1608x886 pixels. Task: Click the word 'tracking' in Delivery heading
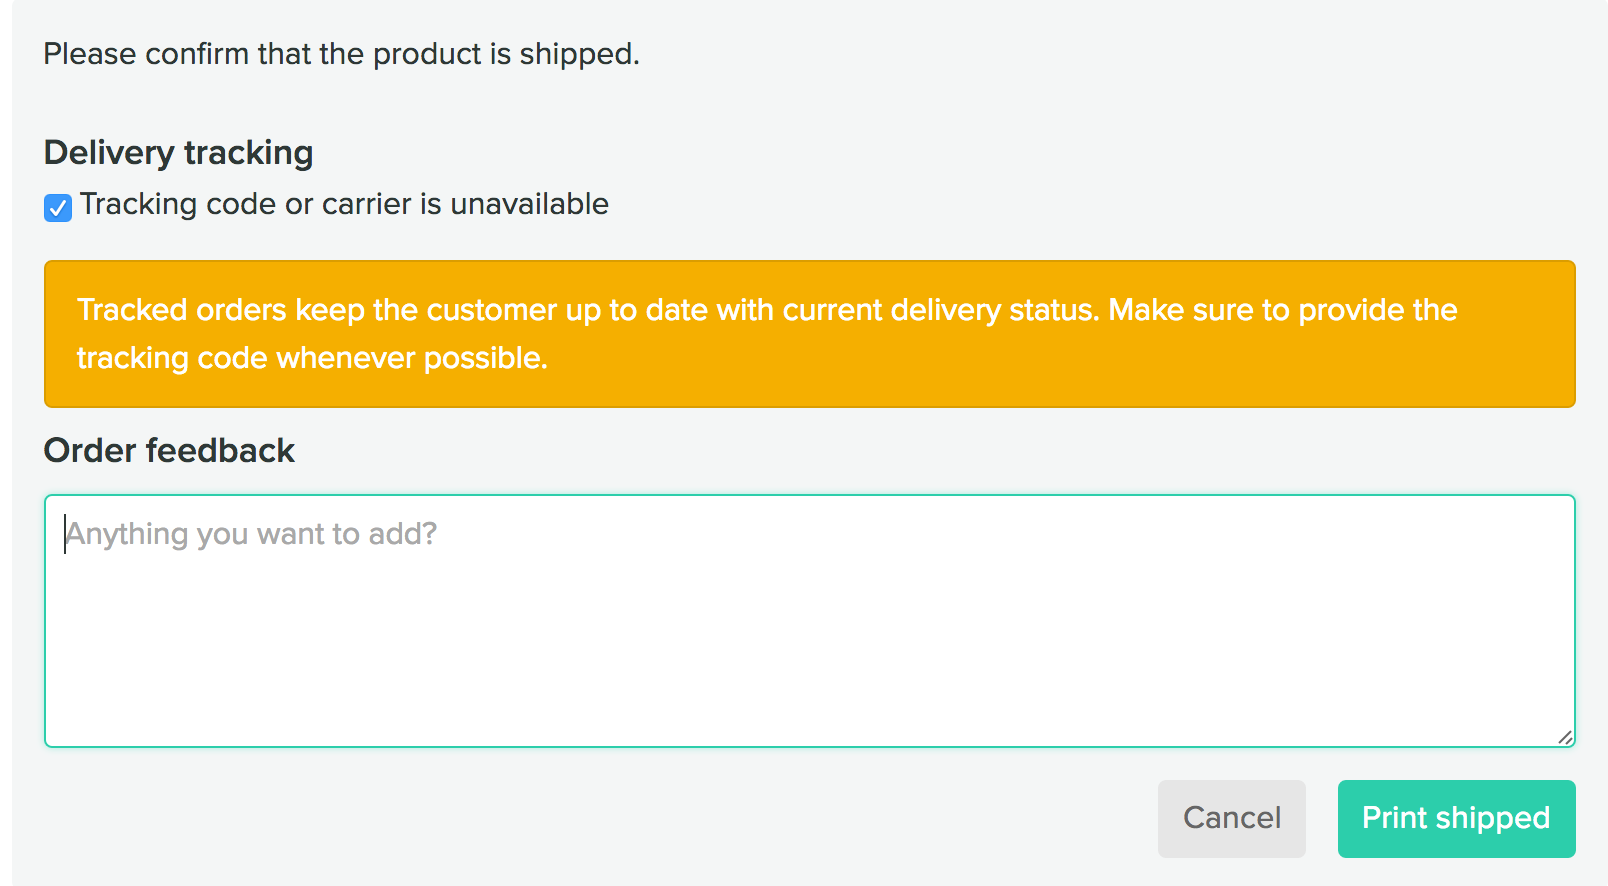coord(248,153)
